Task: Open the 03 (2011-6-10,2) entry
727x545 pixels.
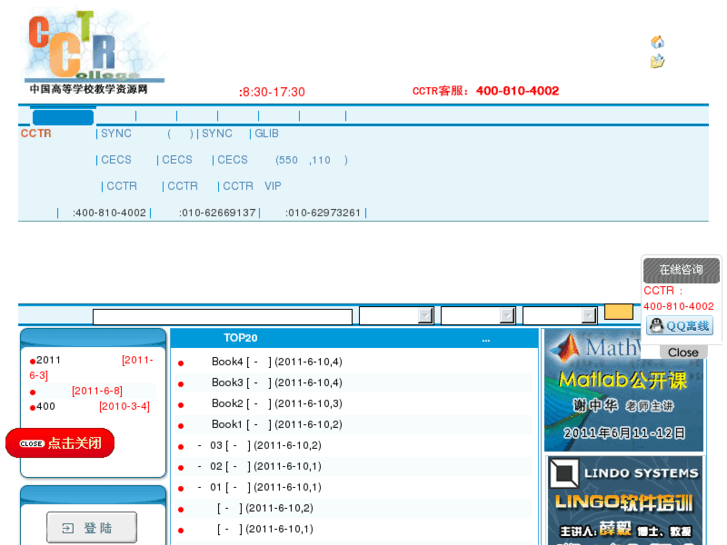Action: (260, 445)
